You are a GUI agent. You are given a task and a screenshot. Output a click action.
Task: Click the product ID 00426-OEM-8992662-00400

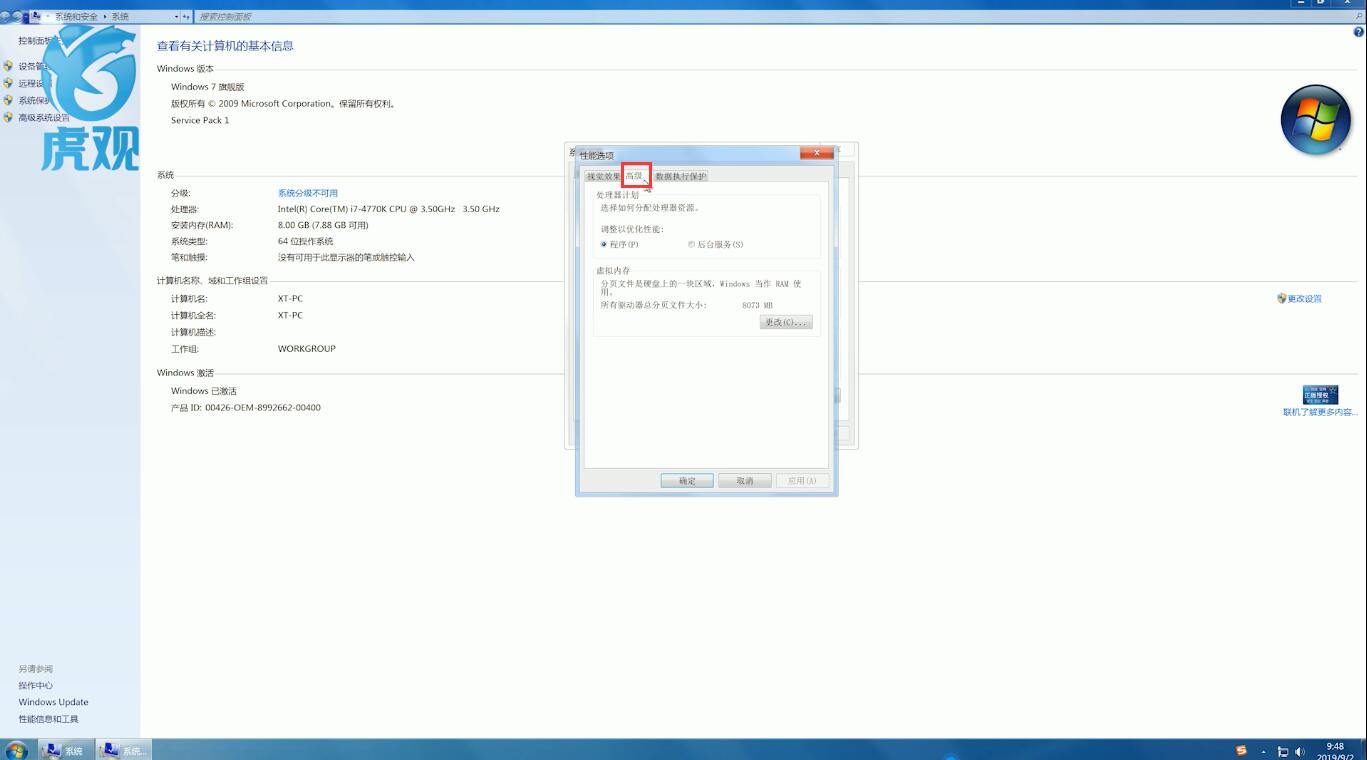(263, 407)
